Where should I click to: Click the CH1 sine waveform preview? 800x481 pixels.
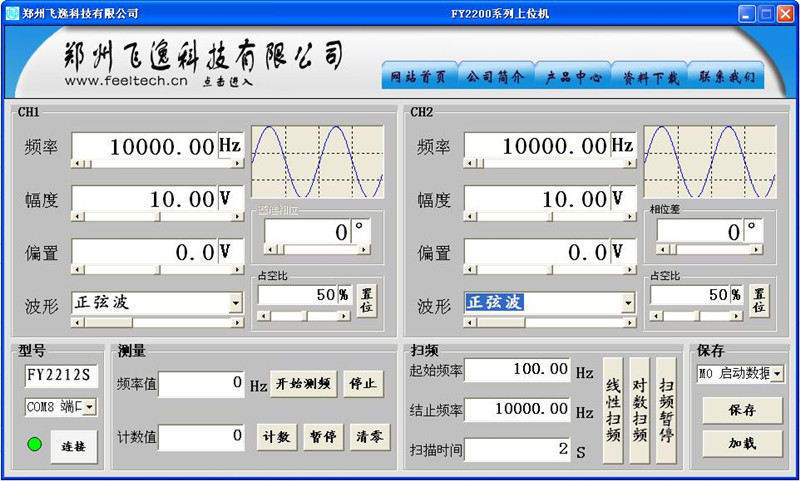point(317,162)
